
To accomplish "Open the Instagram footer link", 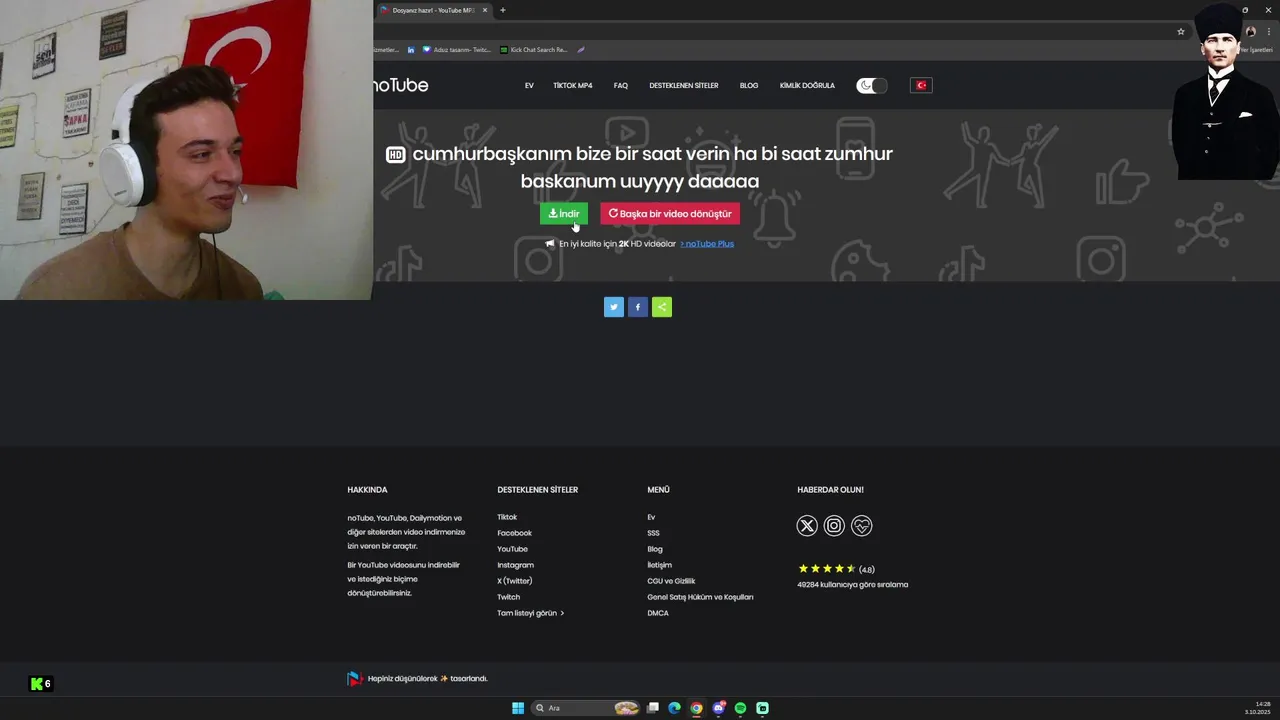I will pos(516,565).
